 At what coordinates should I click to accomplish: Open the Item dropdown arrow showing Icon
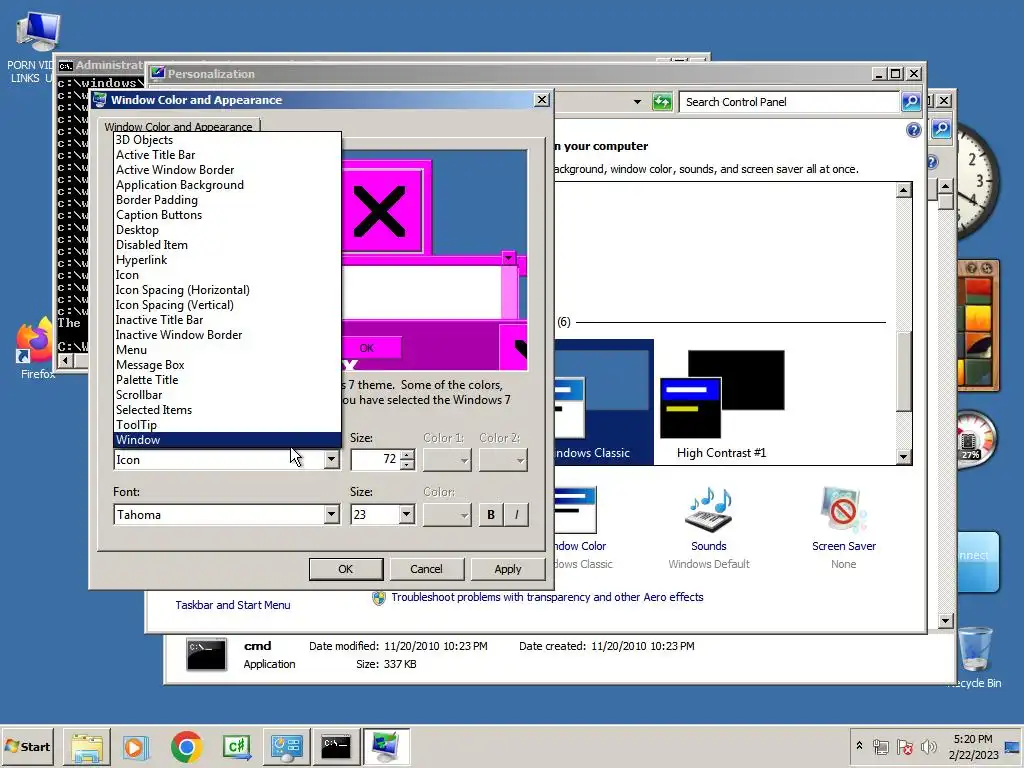click(331, 459)
